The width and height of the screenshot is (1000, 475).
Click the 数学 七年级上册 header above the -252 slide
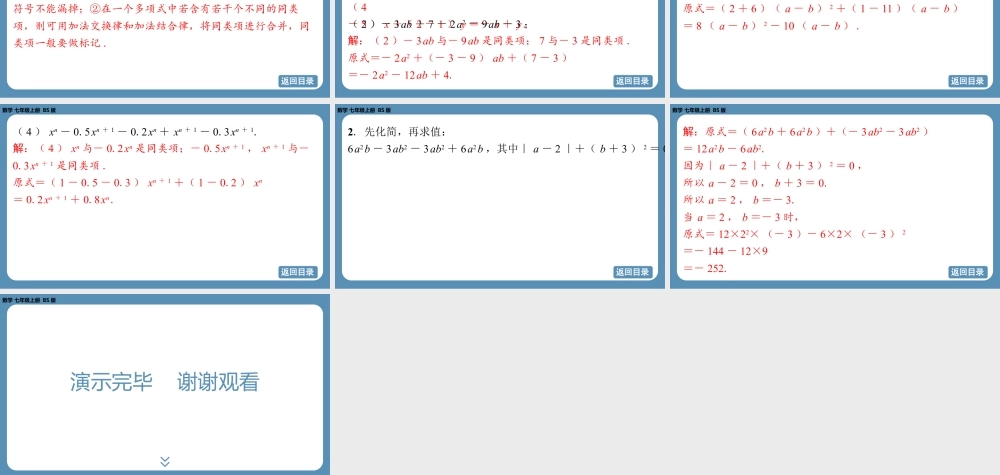click(x=699, y=109)
